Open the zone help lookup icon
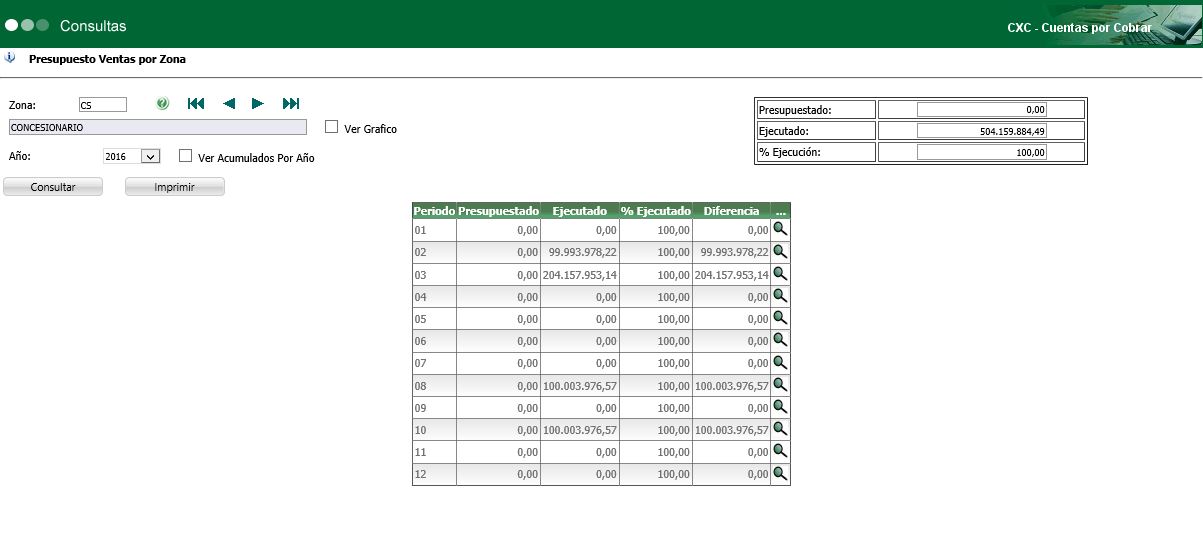1203x533 pixels. (163, 103)
